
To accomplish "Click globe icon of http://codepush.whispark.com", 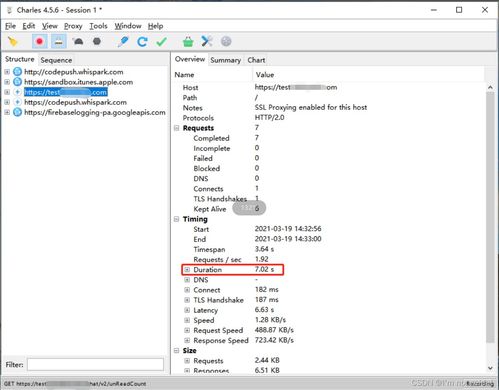I will click(17, 72).
